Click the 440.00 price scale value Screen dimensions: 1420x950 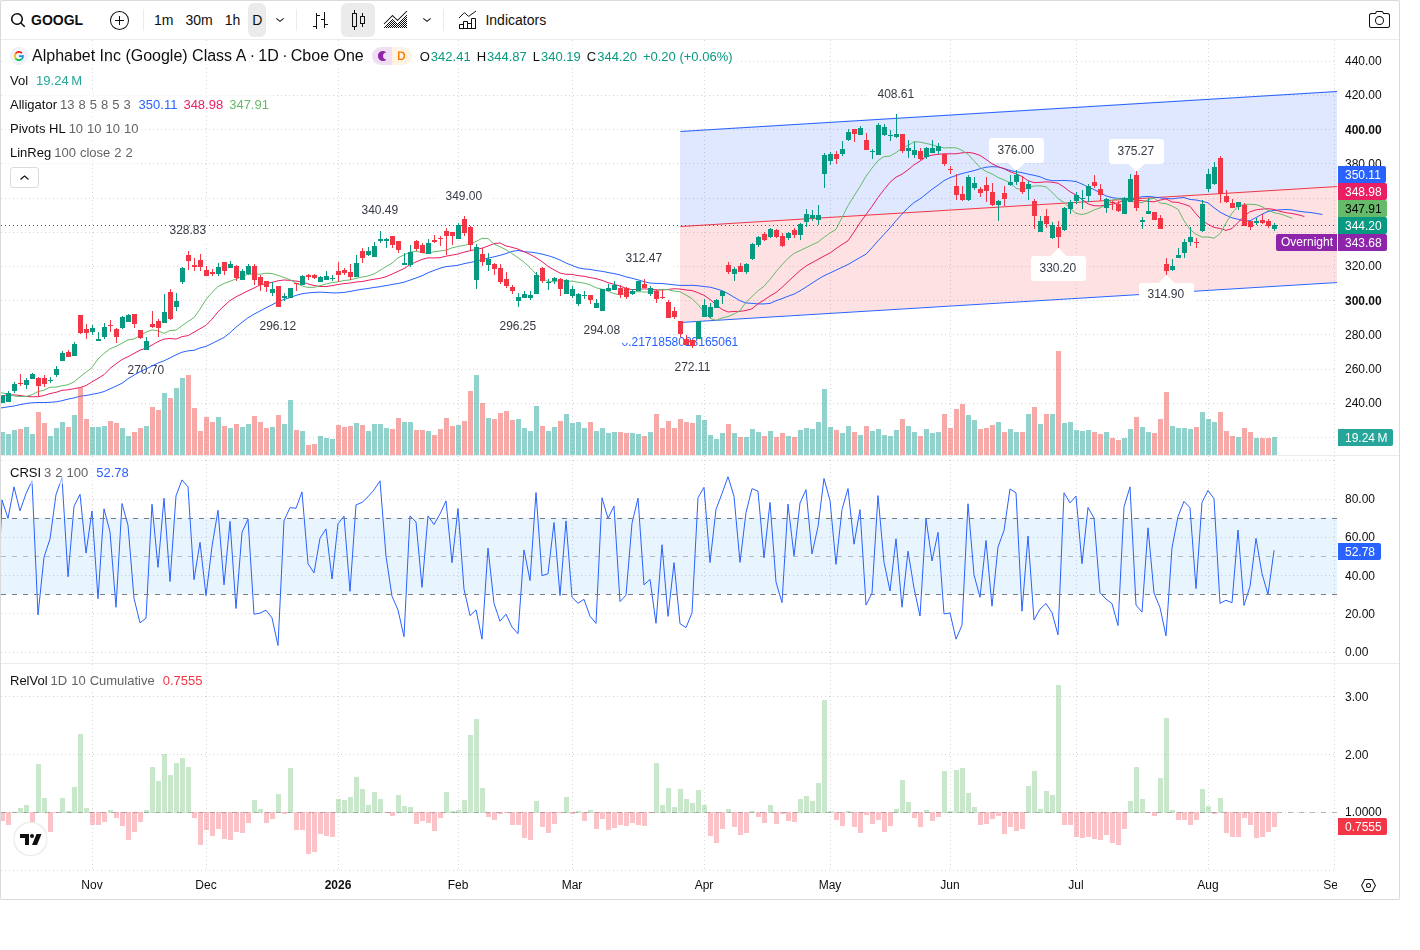1363,61
